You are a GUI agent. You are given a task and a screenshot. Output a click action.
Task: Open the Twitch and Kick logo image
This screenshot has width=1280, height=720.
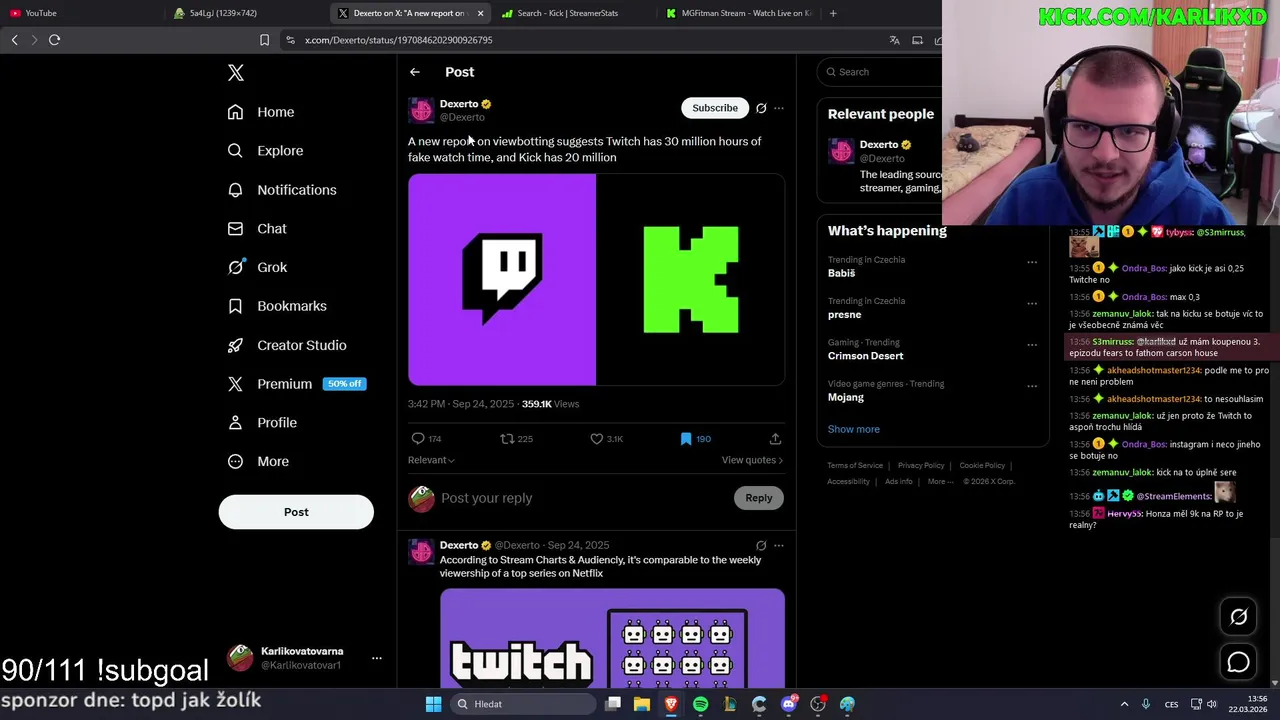pyautogui.click(x=596, y=280)
